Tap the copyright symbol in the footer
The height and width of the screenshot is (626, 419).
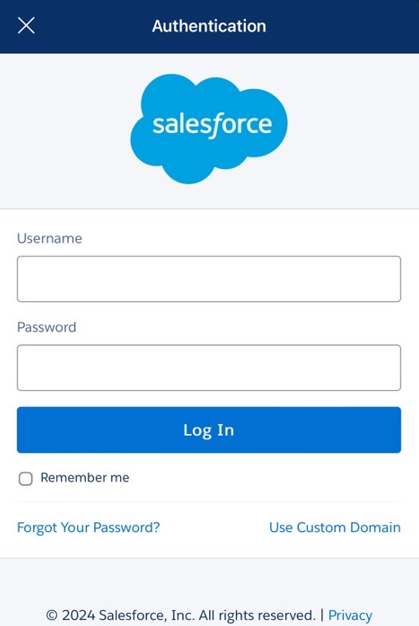coord(51,615)
